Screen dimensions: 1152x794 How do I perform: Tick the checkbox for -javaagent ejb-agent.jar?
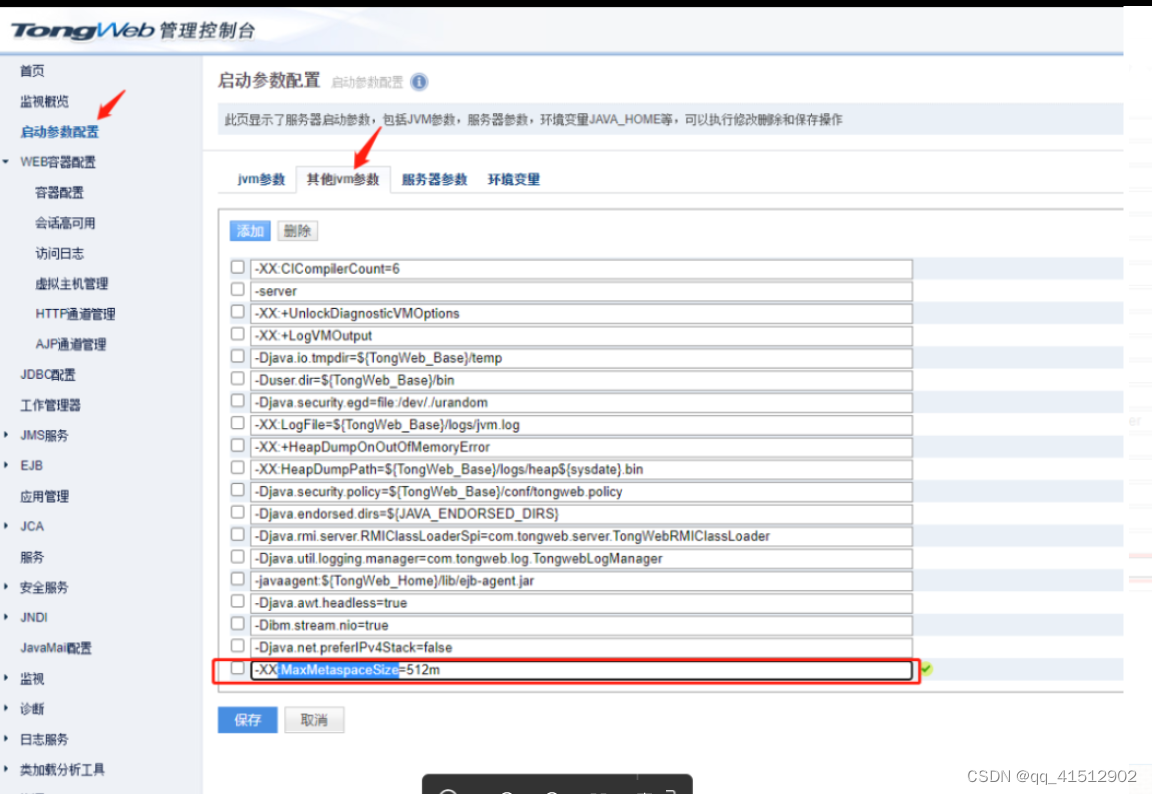237,579
